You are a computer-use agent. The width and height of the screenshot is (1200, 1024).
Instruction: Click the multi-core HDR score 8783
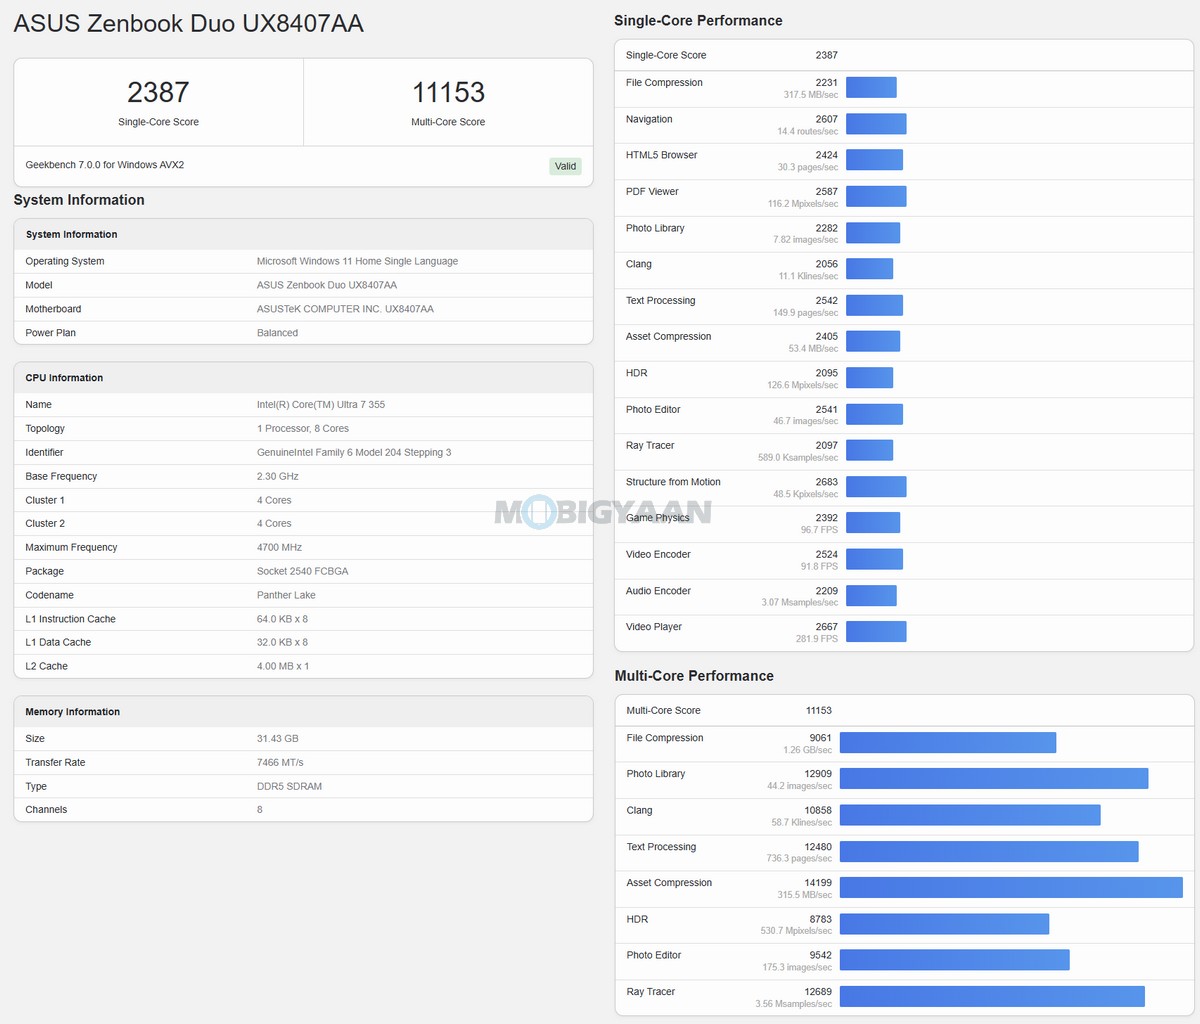point(820,919)
